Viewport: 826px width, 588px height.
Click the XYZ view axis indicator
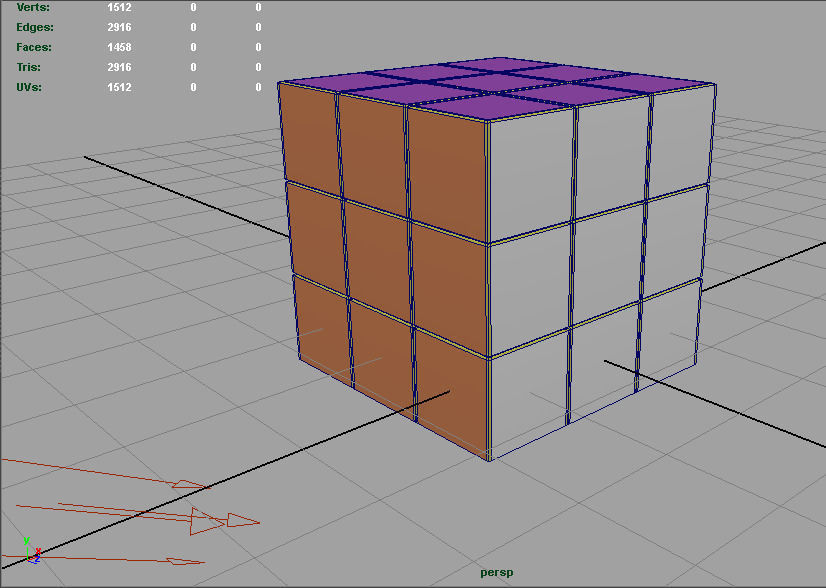coord(32,551)
